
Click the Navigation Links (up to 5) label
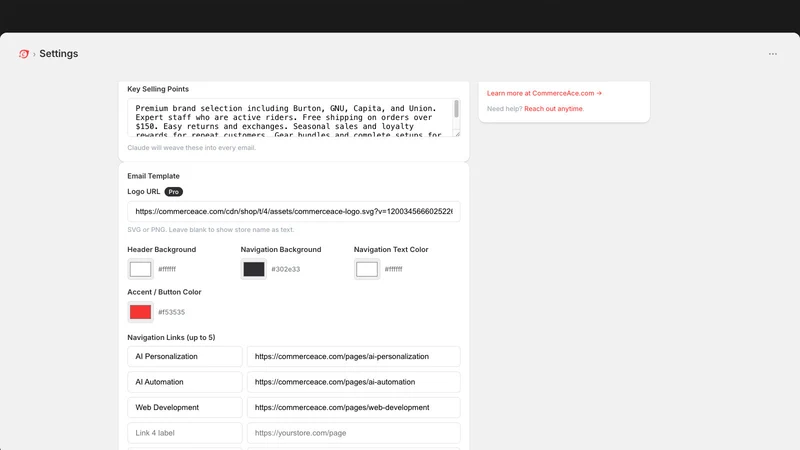pos(171,337)
